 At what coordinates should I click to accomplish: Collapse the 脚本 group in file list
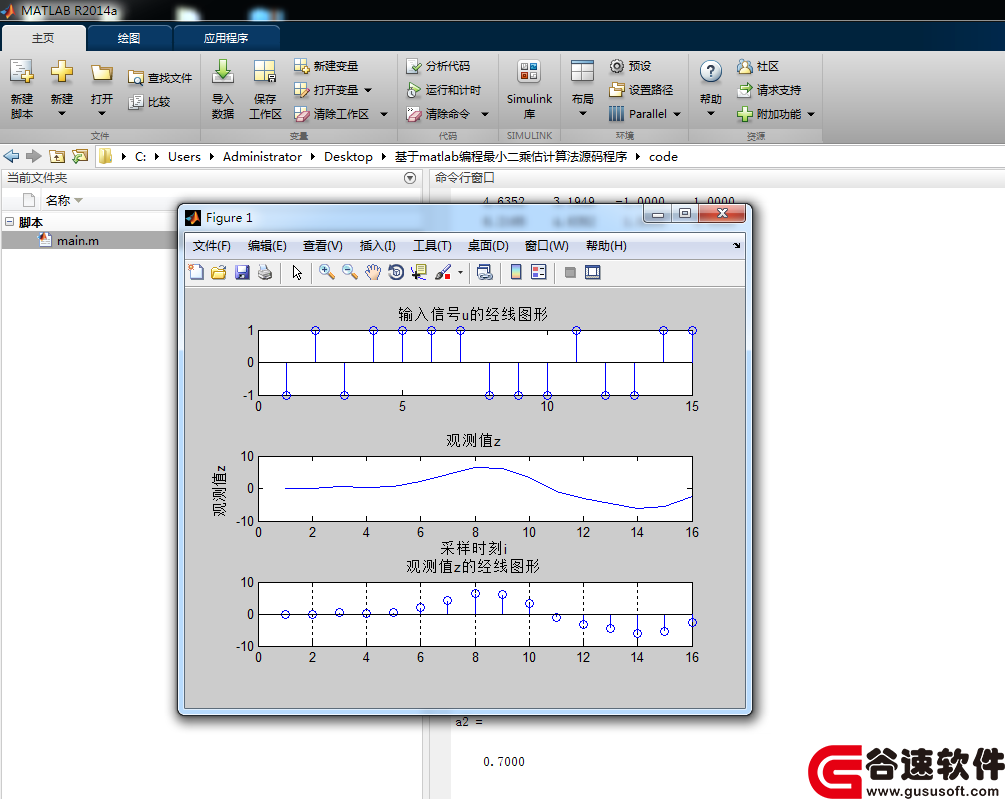point(10,222)
